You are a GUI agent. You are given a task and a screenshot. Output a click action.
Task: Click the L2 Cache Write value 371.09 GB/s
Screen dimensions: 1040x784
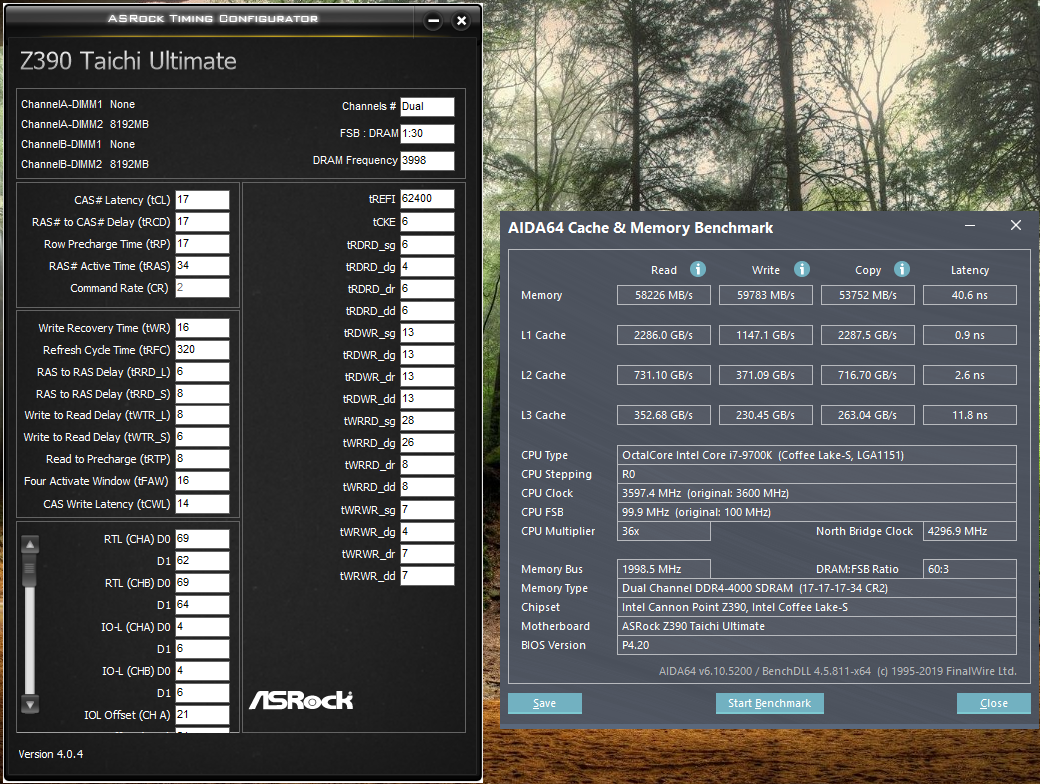pos(765,375)
